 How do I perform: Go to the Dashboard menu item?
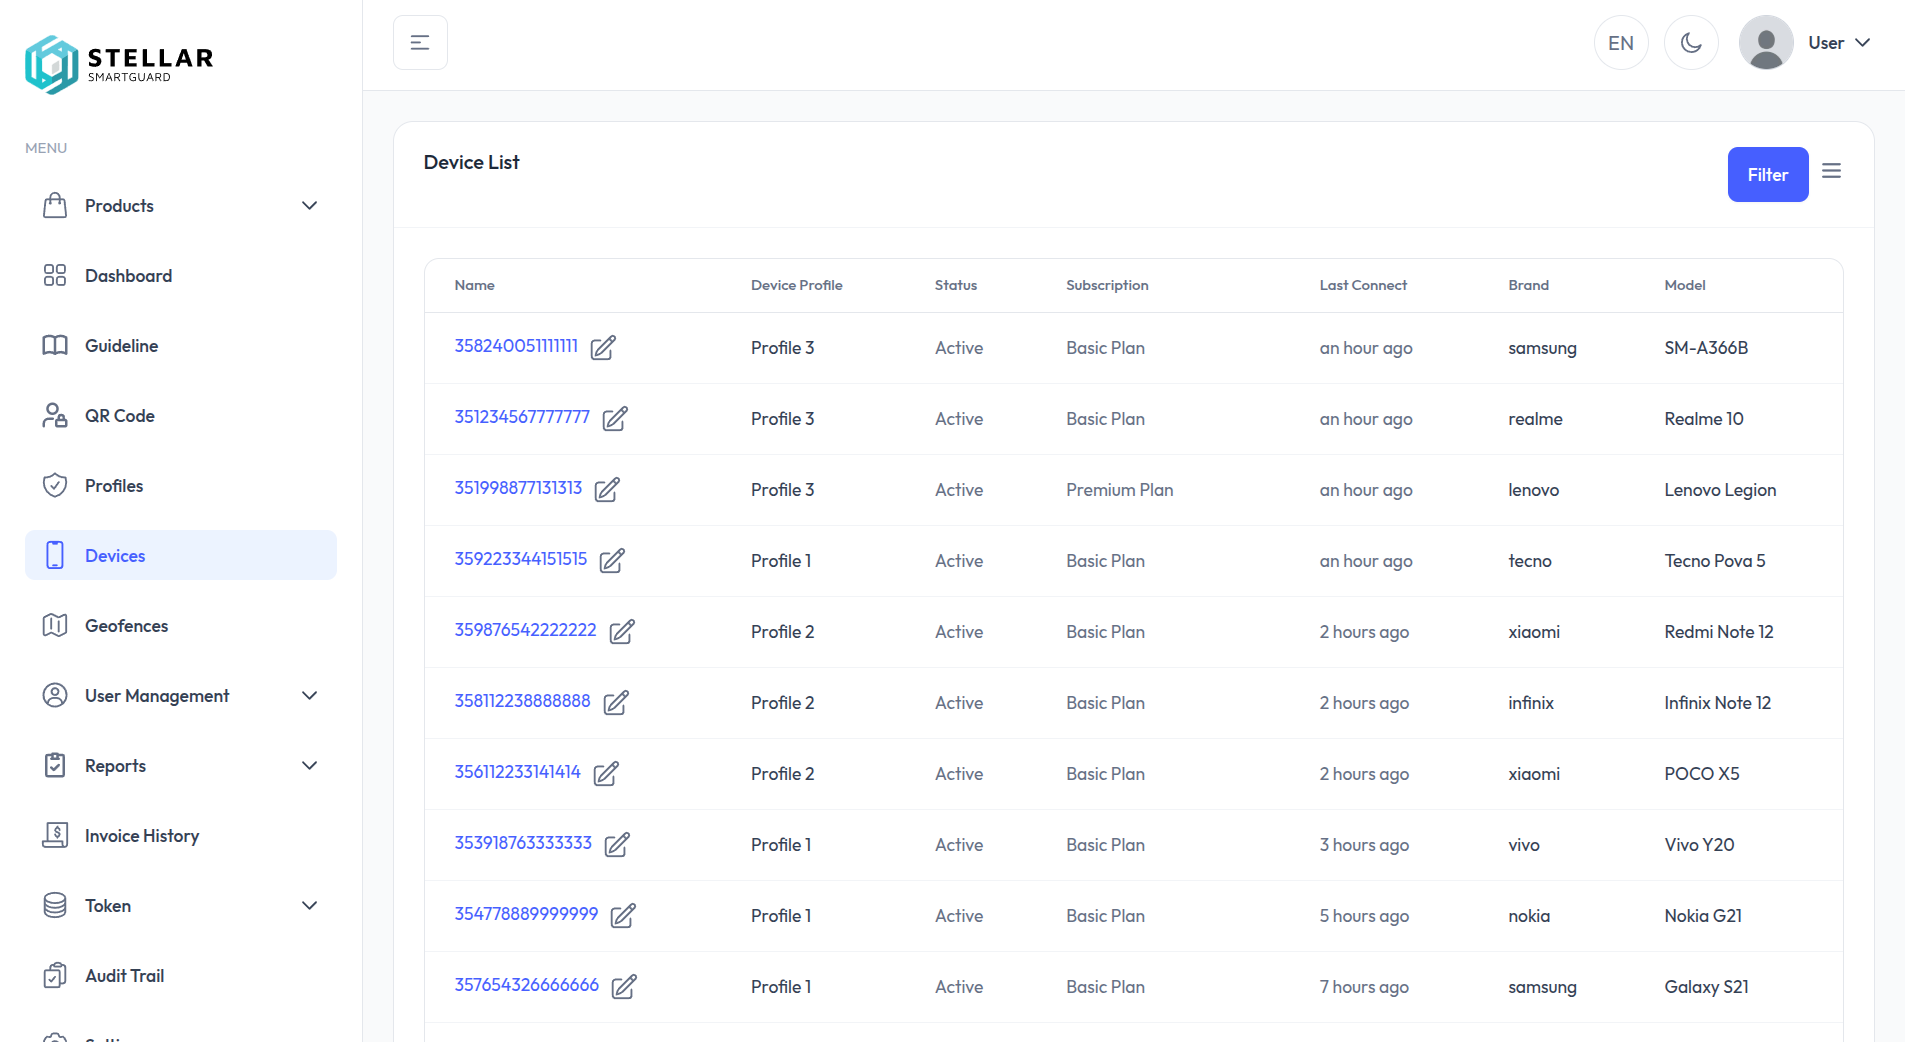(x=130, y=275)
